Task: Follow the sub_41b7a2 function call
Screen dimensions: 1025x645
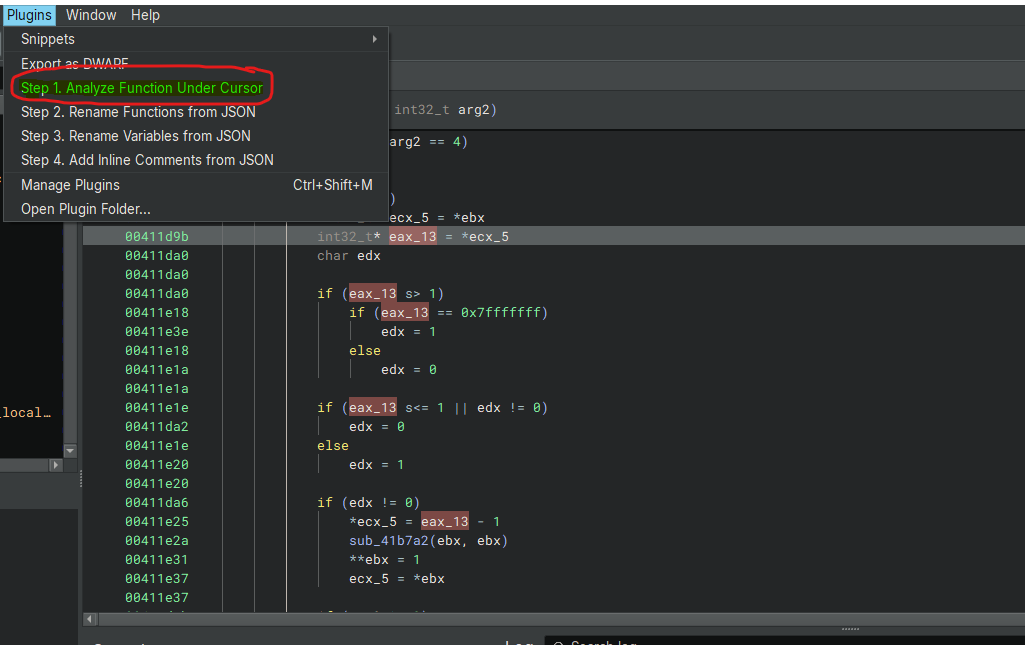Action: click(x=392, y=541)
